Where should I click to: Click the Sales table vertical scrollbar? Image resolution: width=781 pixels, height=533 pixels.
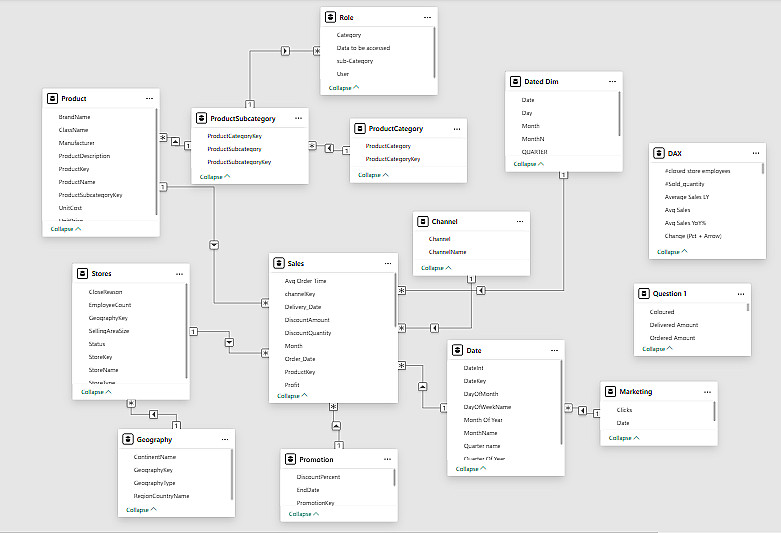point(395,300)
